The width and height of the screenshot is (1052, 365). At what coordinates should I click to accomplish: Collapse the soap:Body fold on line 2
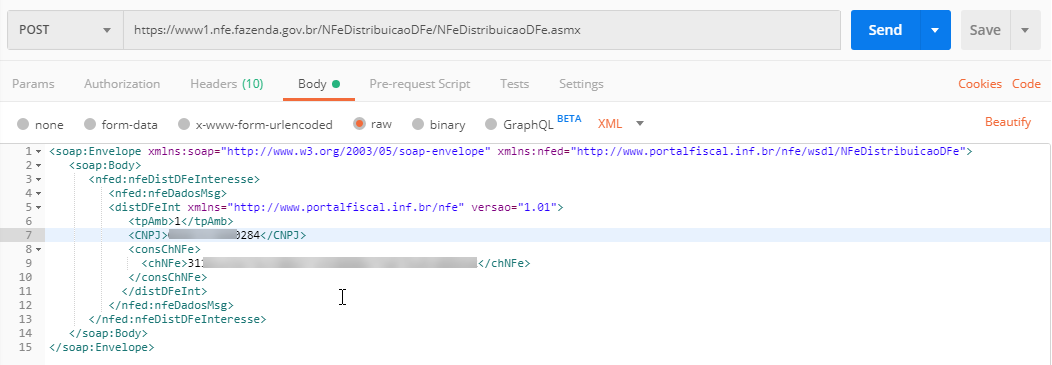pyautogui.click(x=38, y=165)
